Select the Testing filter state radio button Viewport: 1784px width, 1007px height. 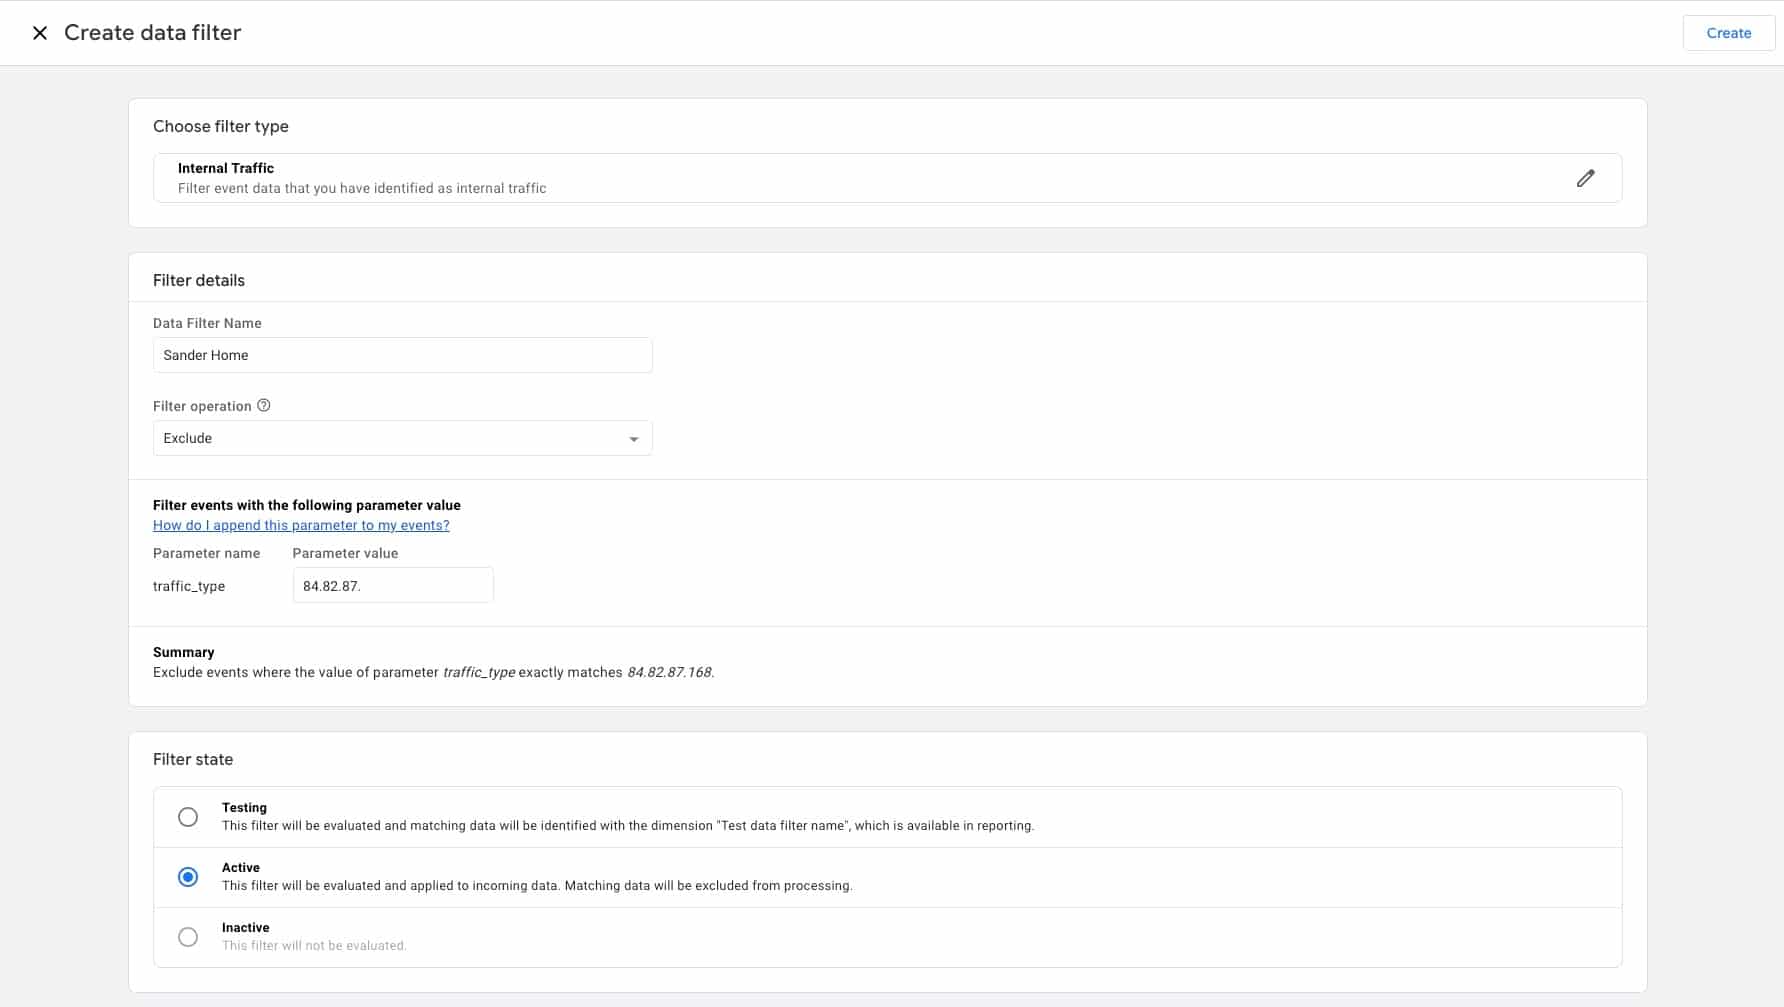click(x=188, y=817)
